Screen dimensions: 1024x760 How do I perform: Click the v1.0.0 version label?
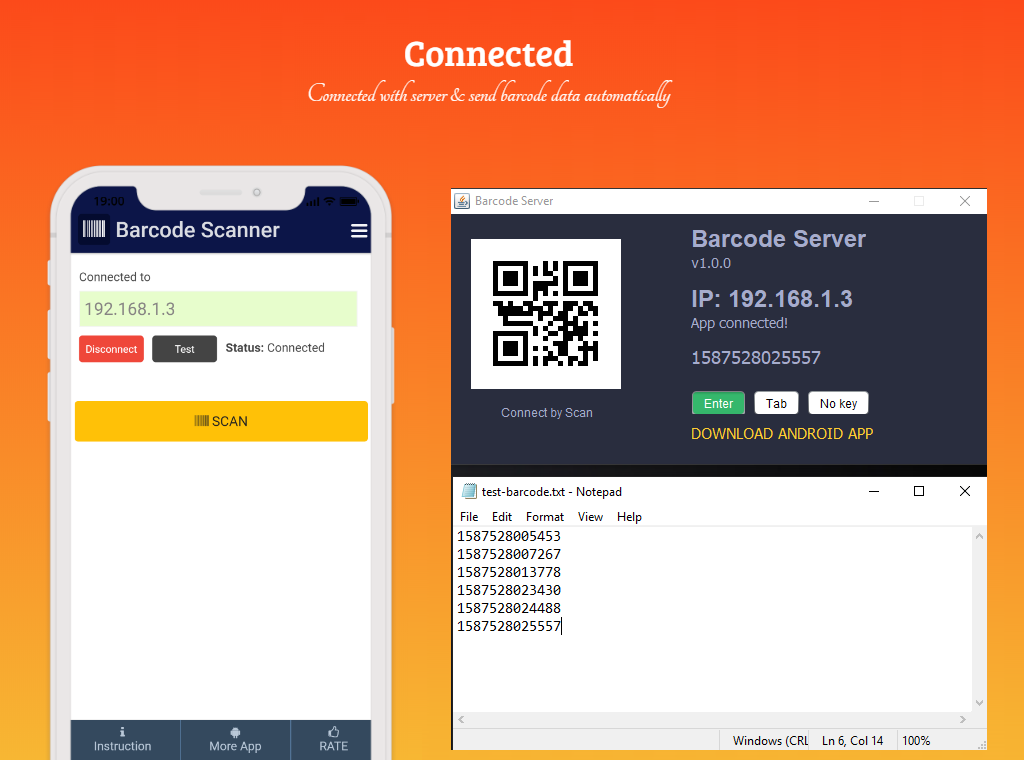(x=711, y=263)
